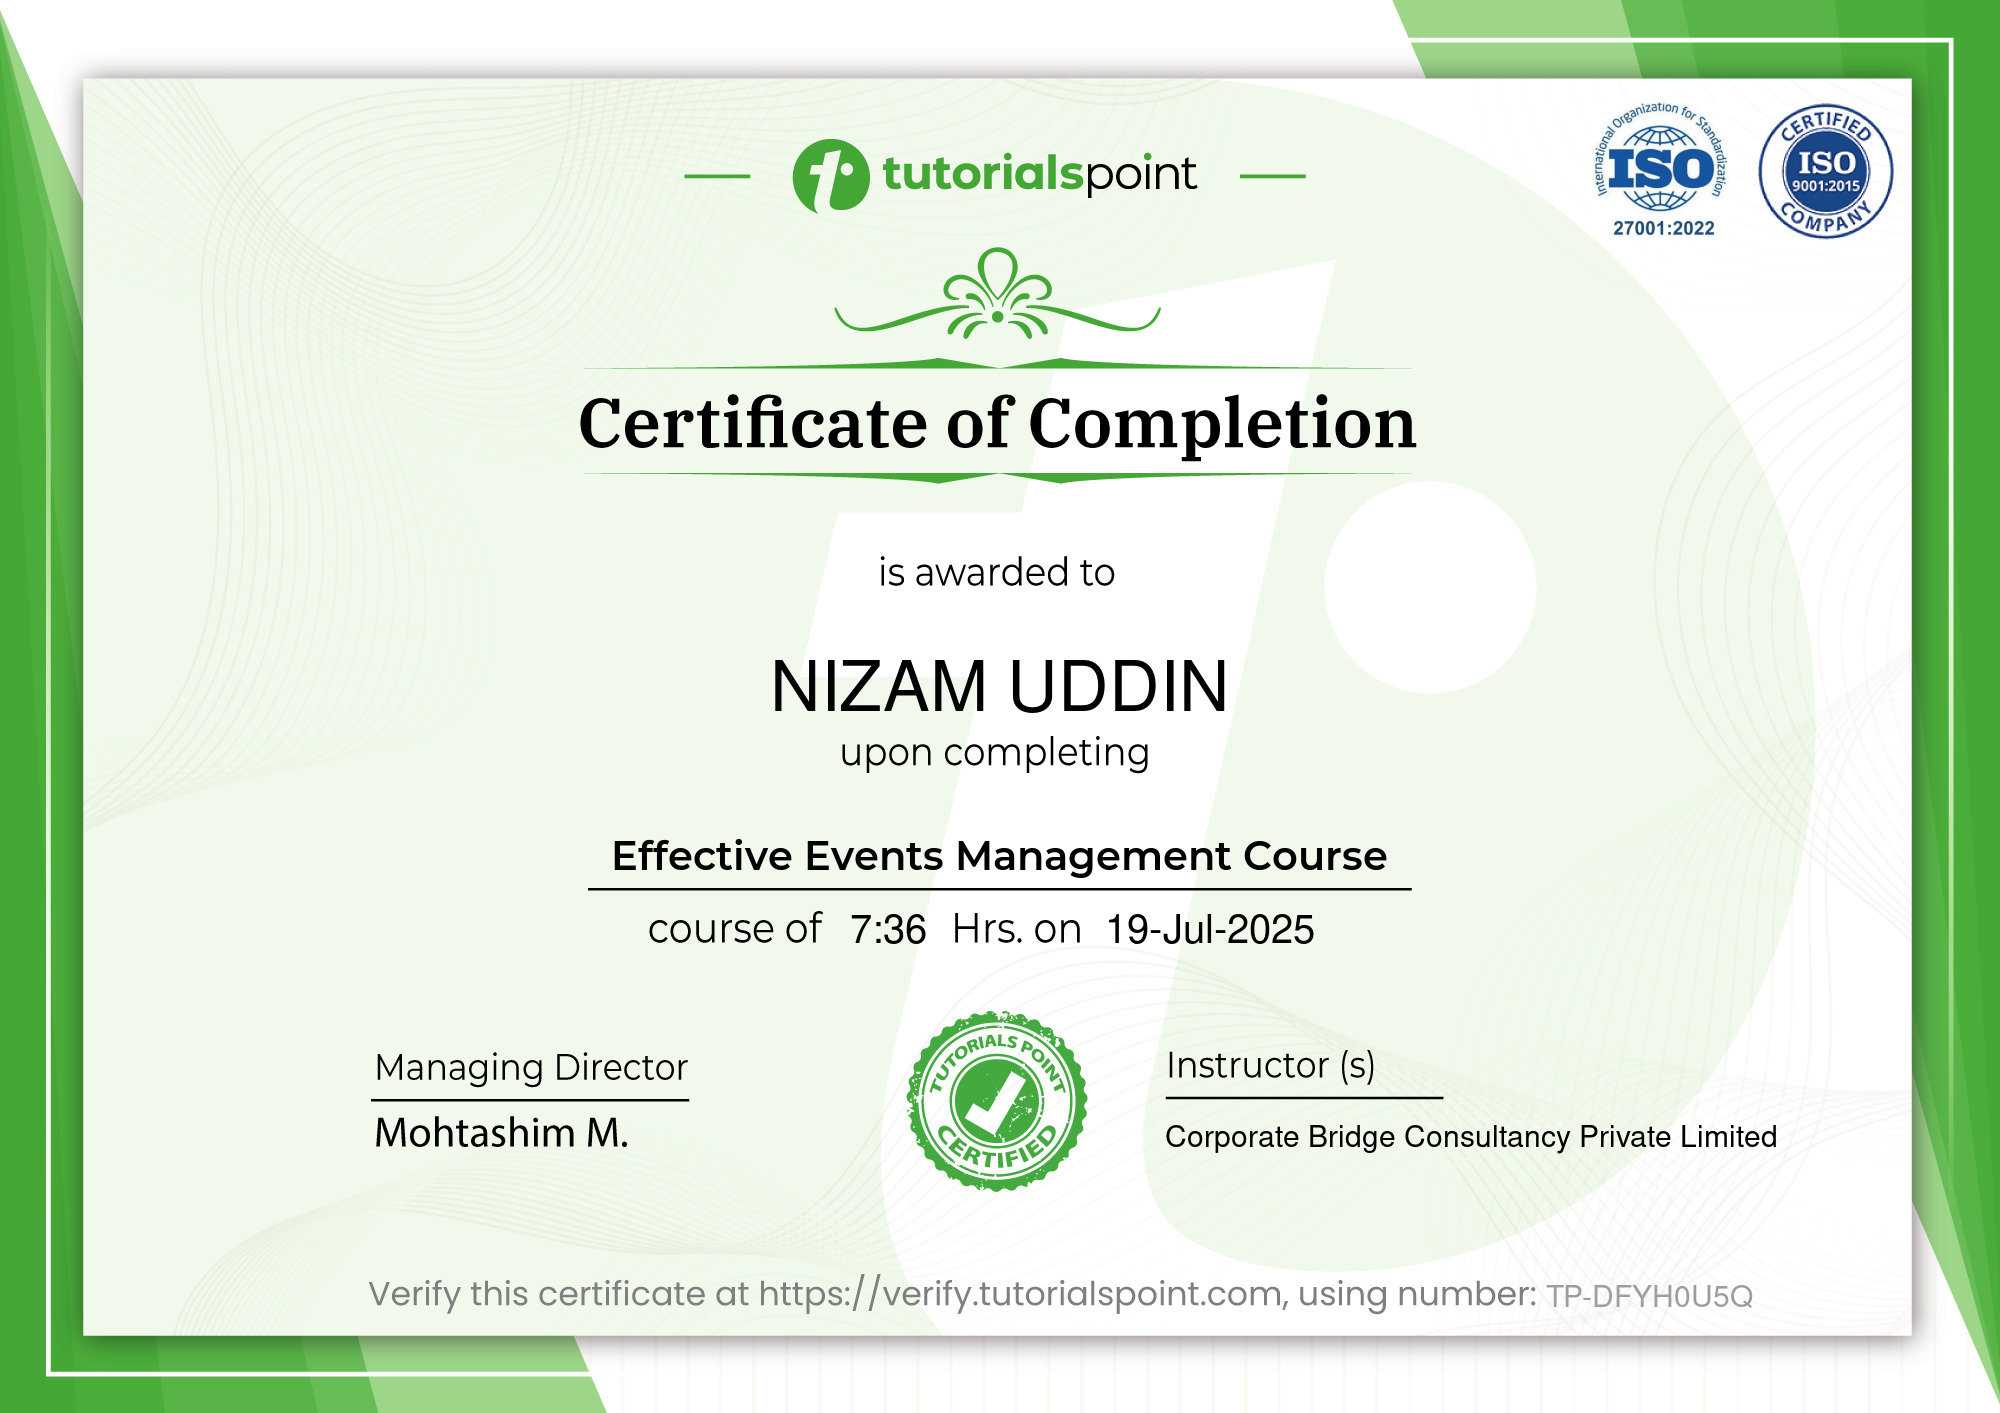Click the 'Hrs. on' text
2000x1413 pixels.
coord(1016,929)
